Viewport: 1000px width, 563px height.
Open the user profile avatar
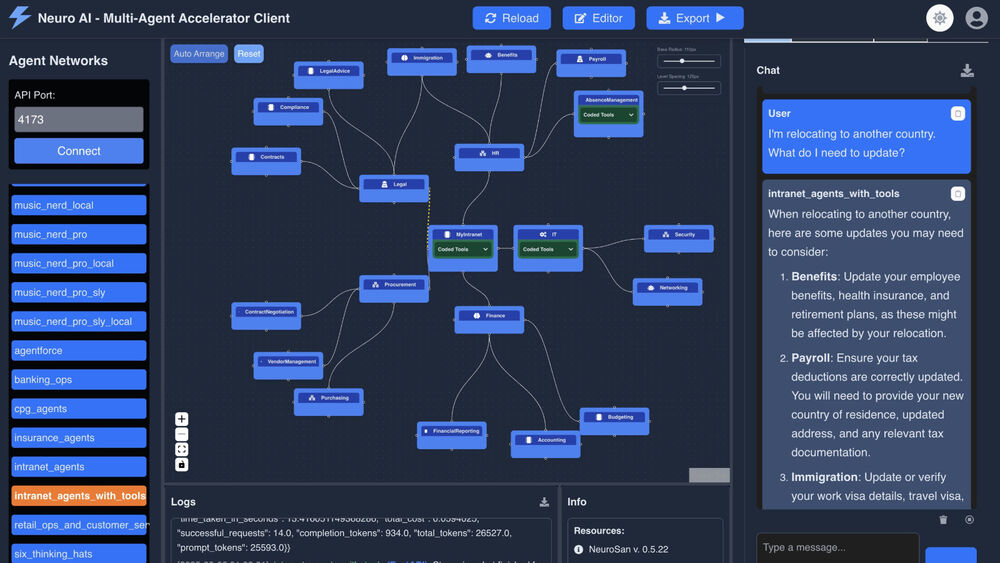click(x=976, y=18)
